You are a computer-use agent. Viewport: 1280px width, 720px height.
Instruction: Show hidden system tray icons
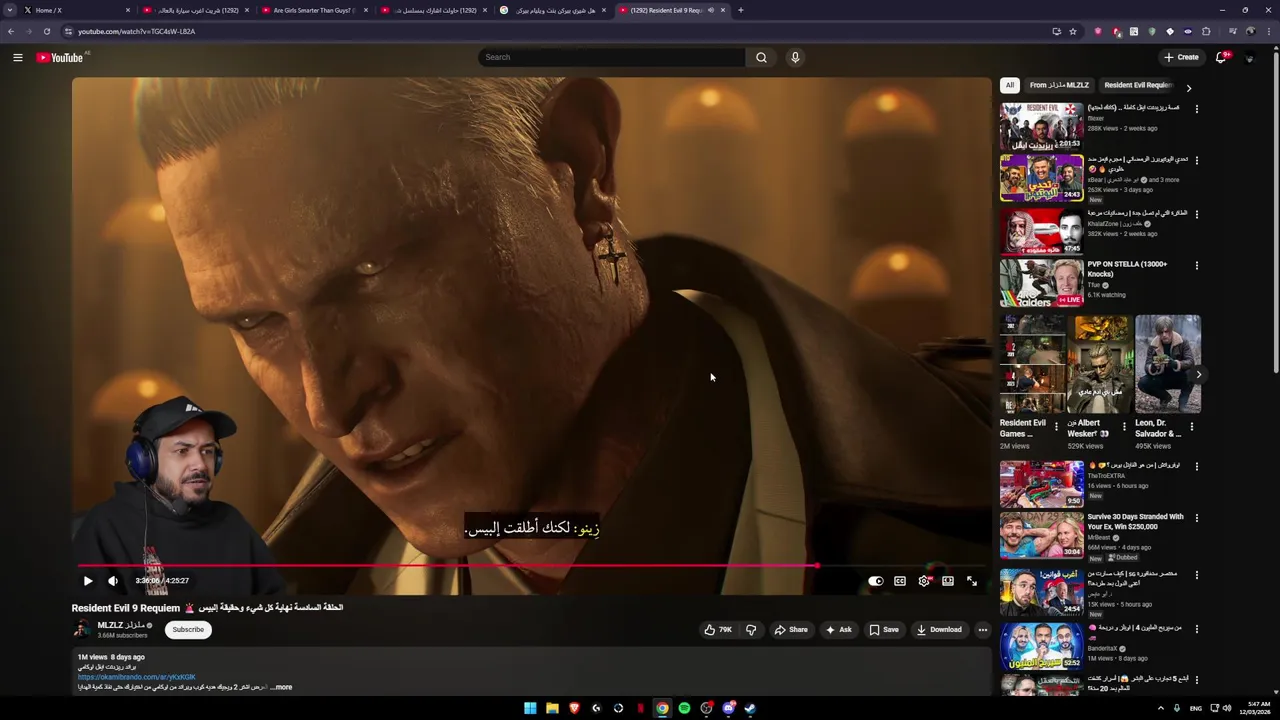[1161, 708]
